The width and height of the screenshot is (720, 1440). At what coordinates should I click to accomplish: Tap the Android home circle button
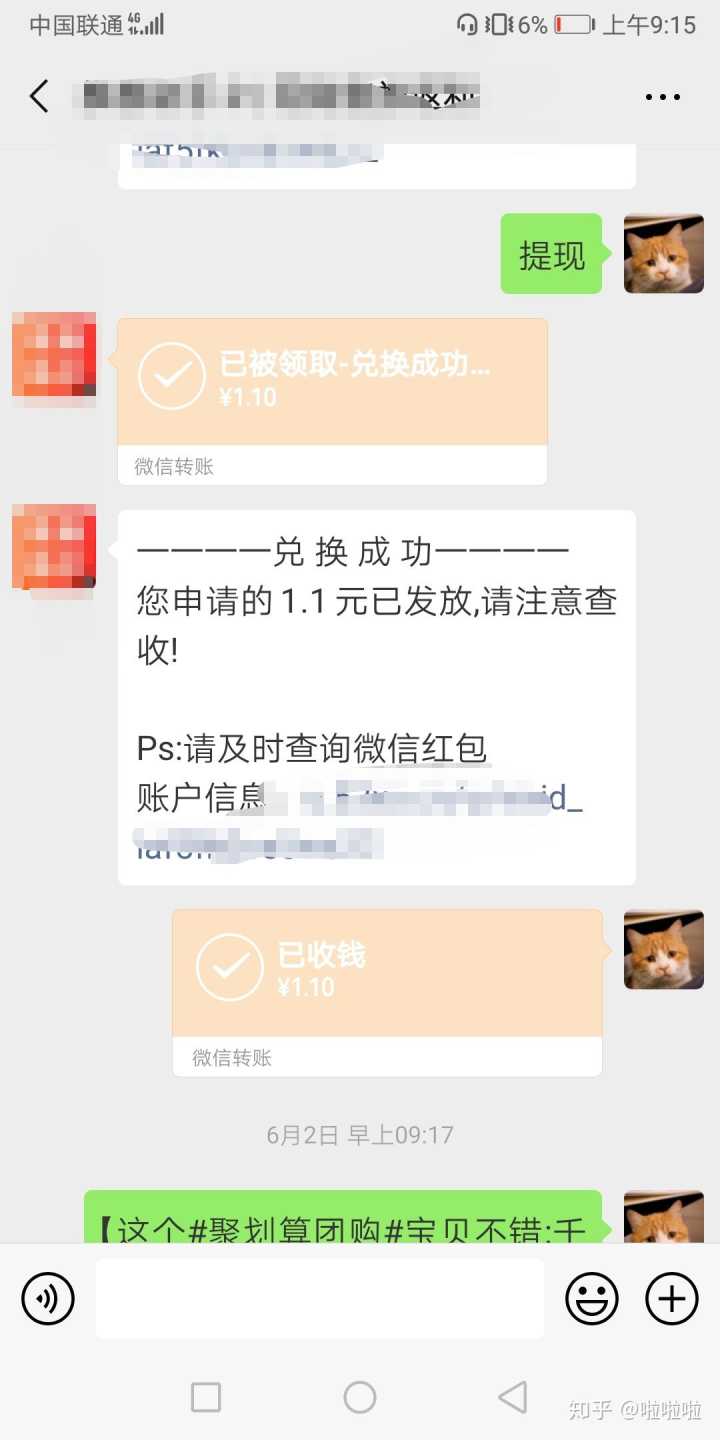360,1397
